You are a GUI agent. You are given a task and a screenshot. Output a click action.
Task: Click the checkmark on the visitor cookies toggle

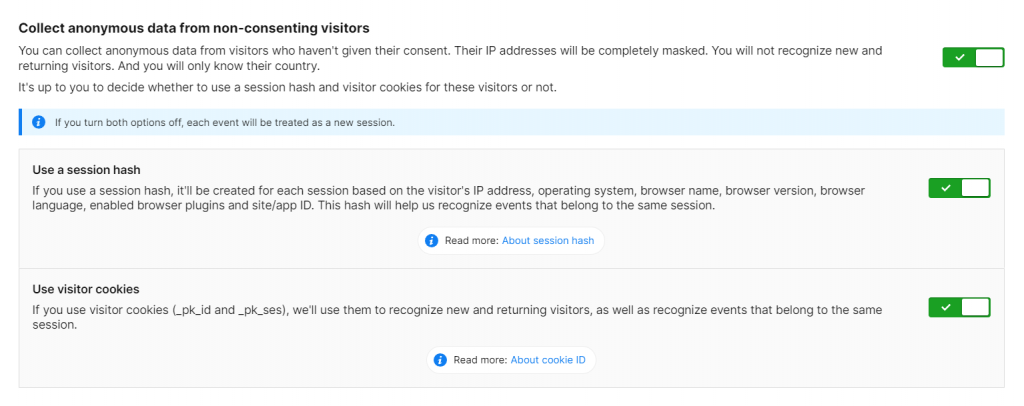point(946,307)
